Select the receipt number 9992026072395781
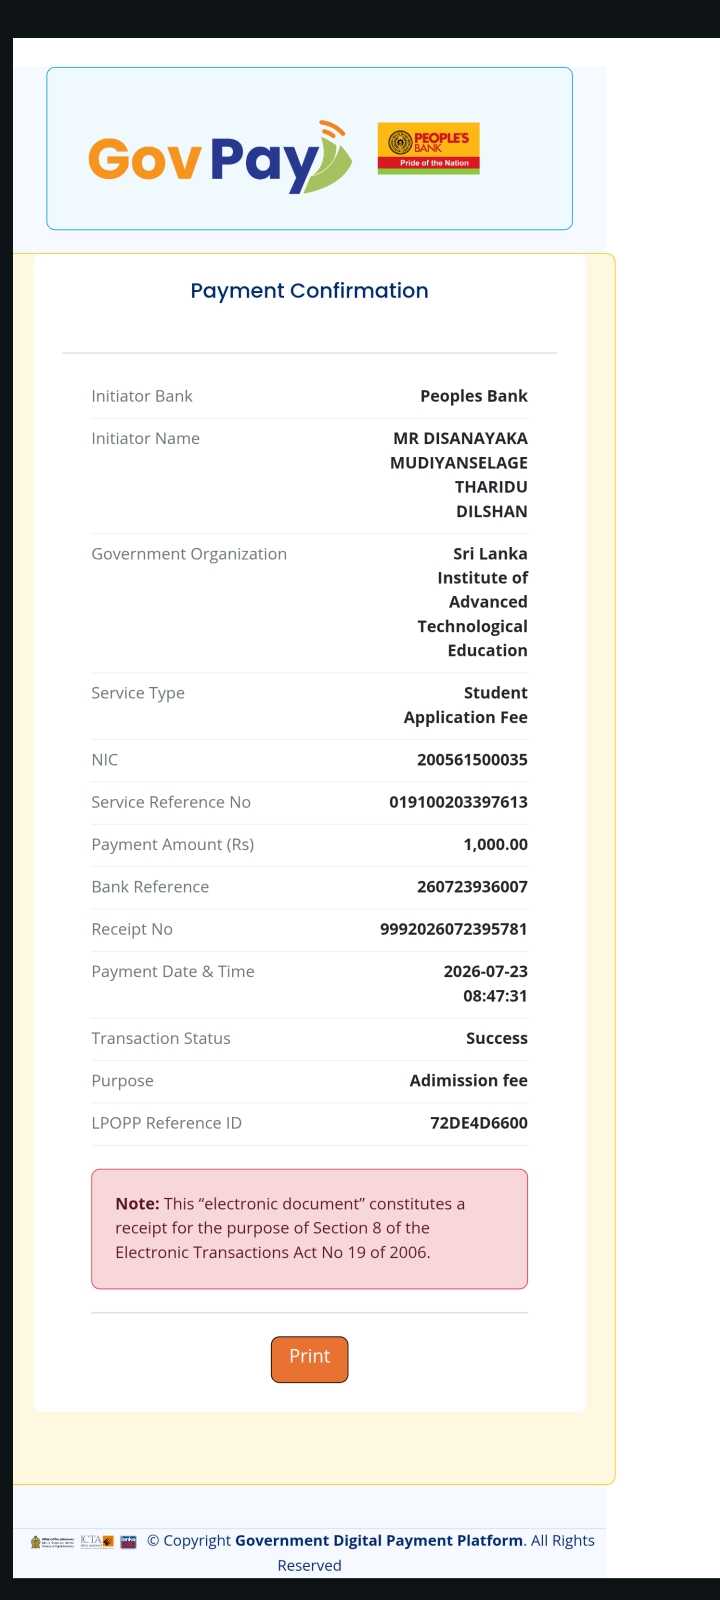The width and height of the screenshot is (720, 1600). [x=454, y=929]
